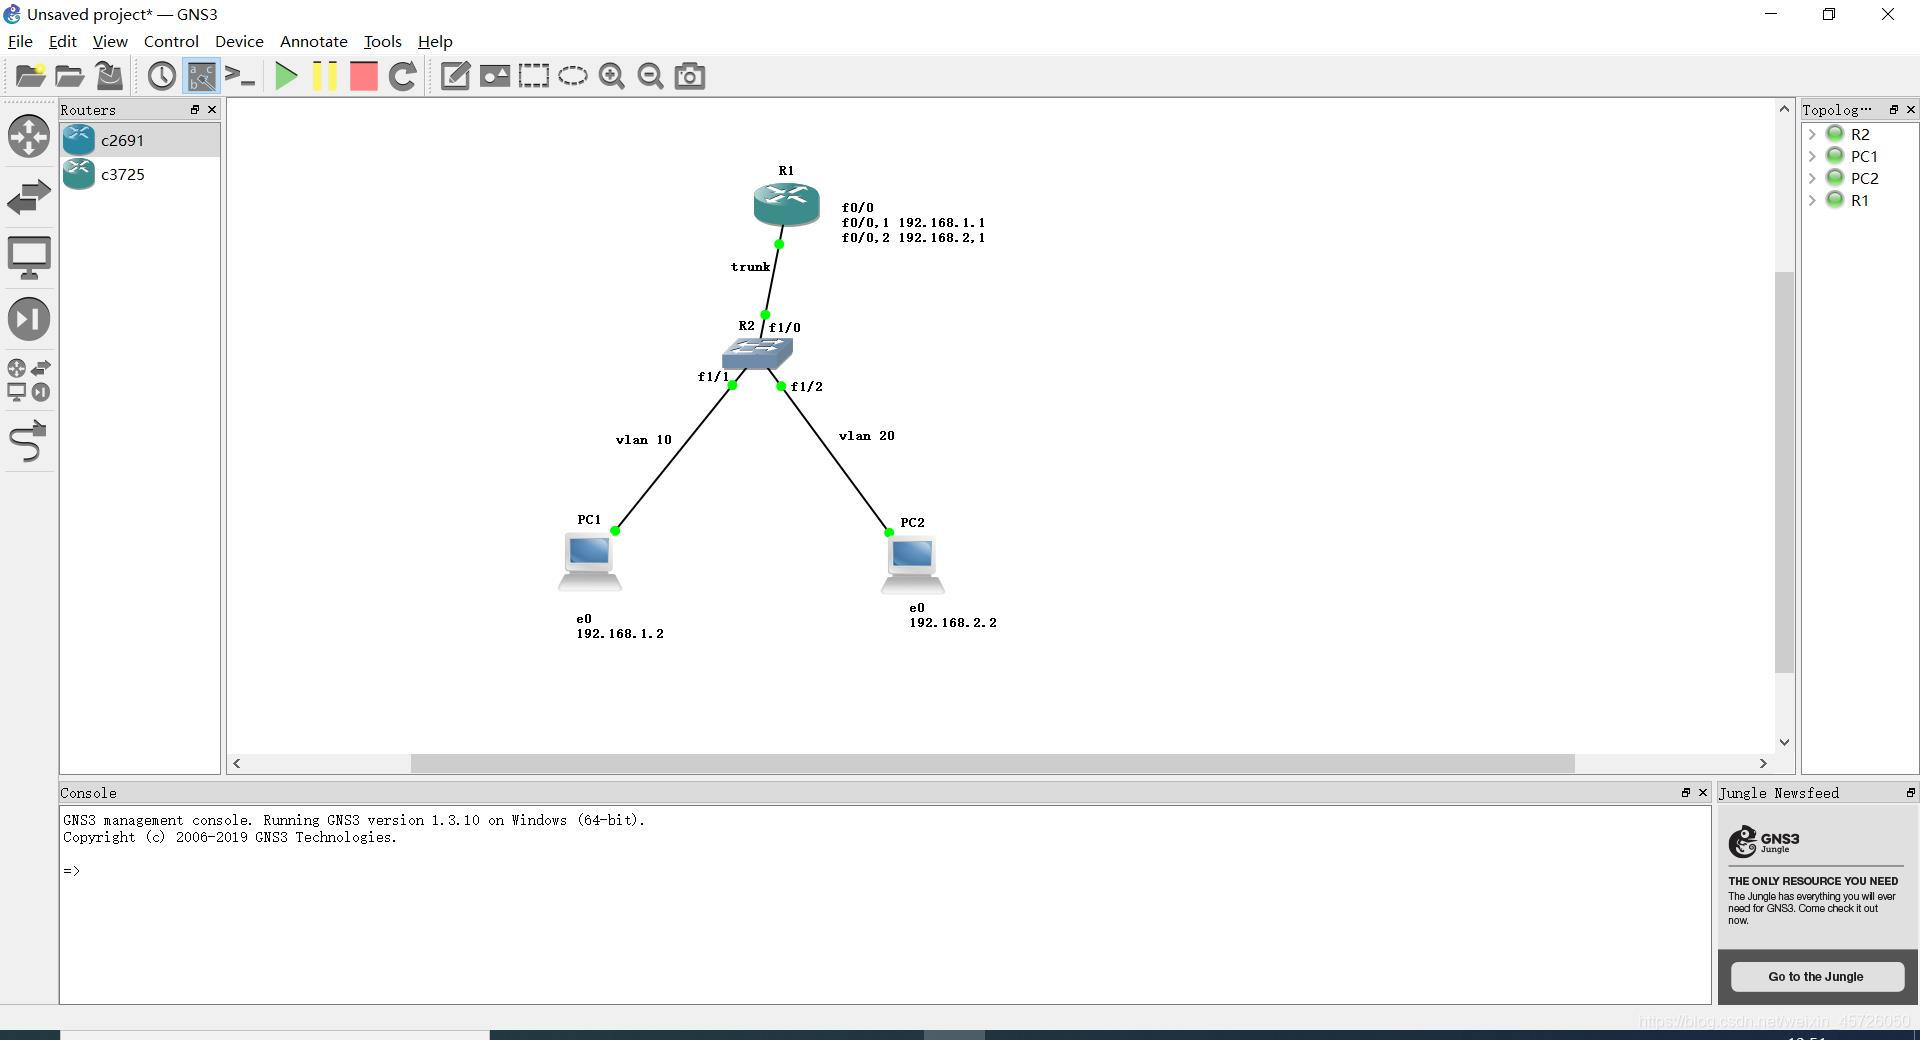The width and height of the screenshot is (1920, 1040).
Task: Open the View menu
Action: click(110, 41)
